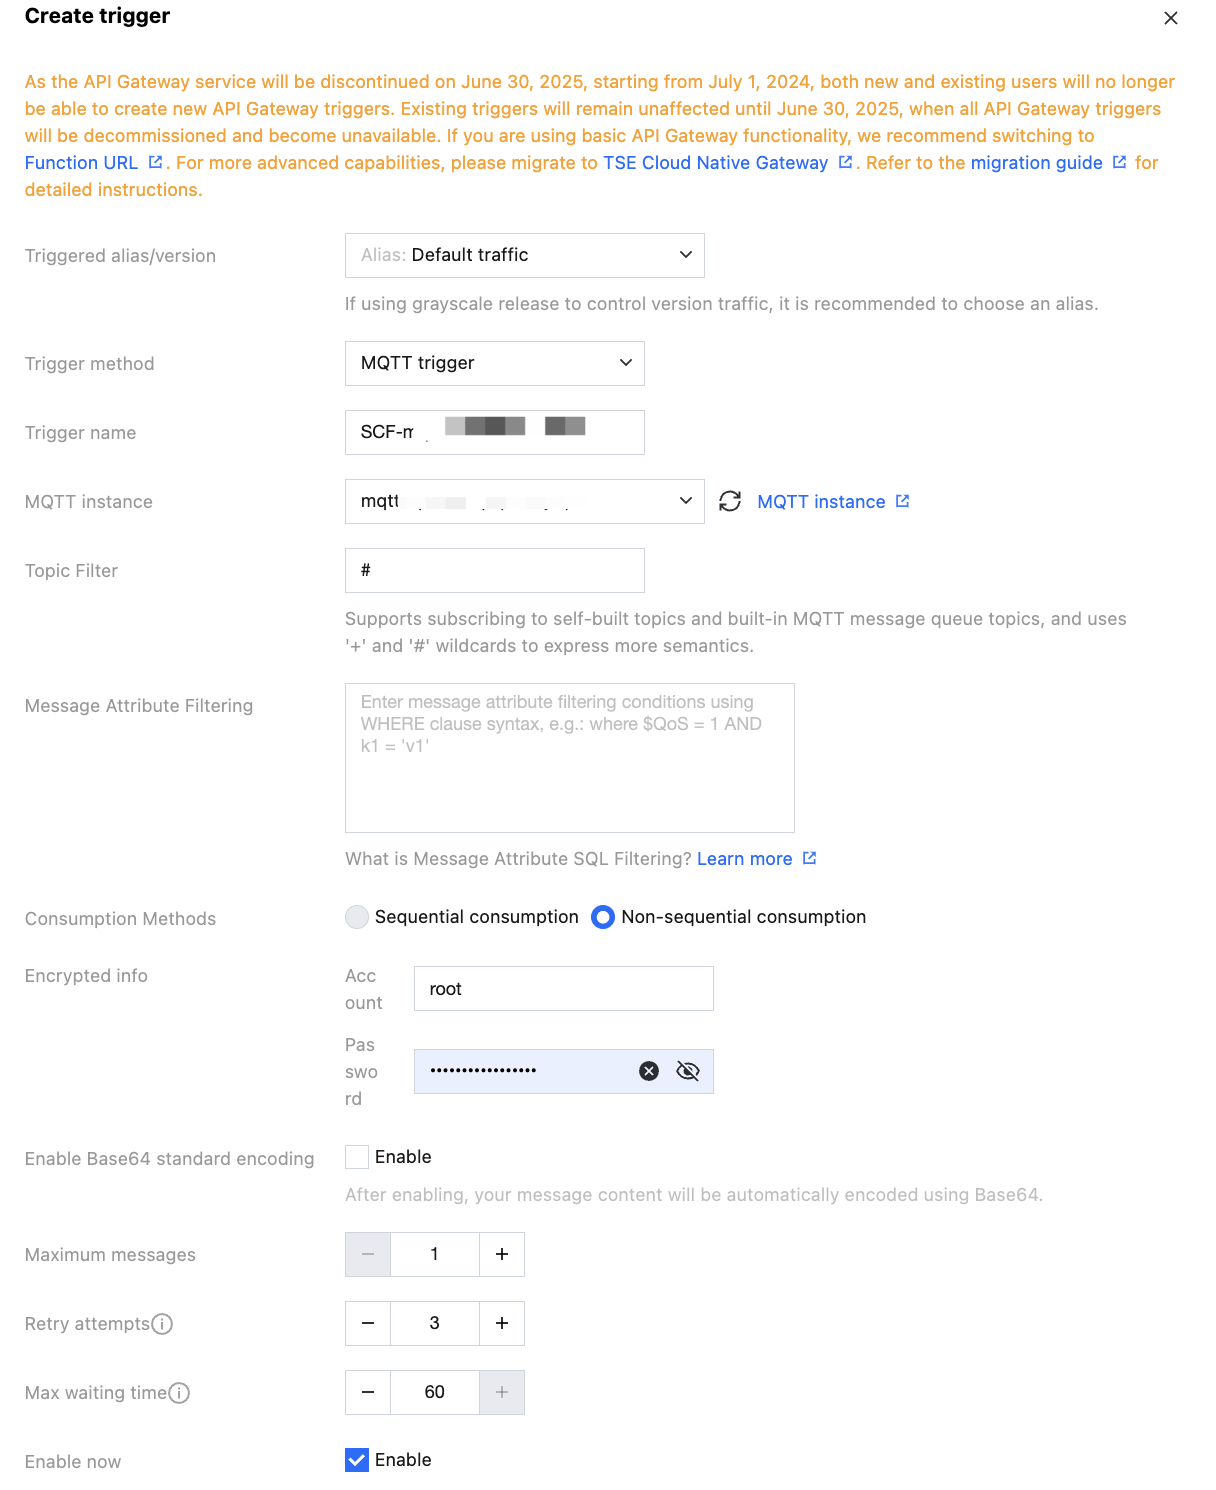
Task: Select Sequential consumption radio button
Action: point(357,917)
